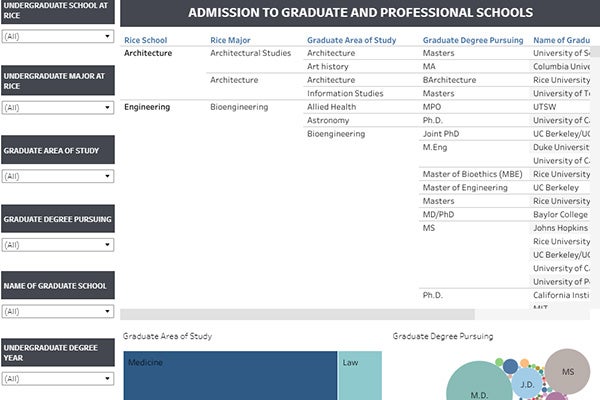Select the Medicine block in the treemap

tap(230, 376)
